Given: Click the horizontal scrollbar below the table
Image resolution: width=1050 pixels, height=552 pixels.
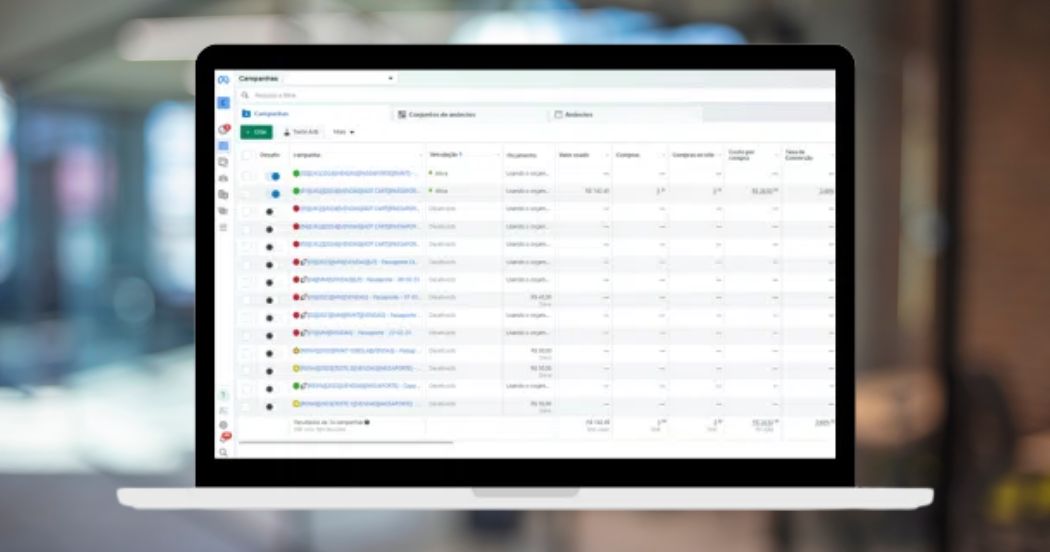Looking at the screenshot, I should (x=346, y=442).
